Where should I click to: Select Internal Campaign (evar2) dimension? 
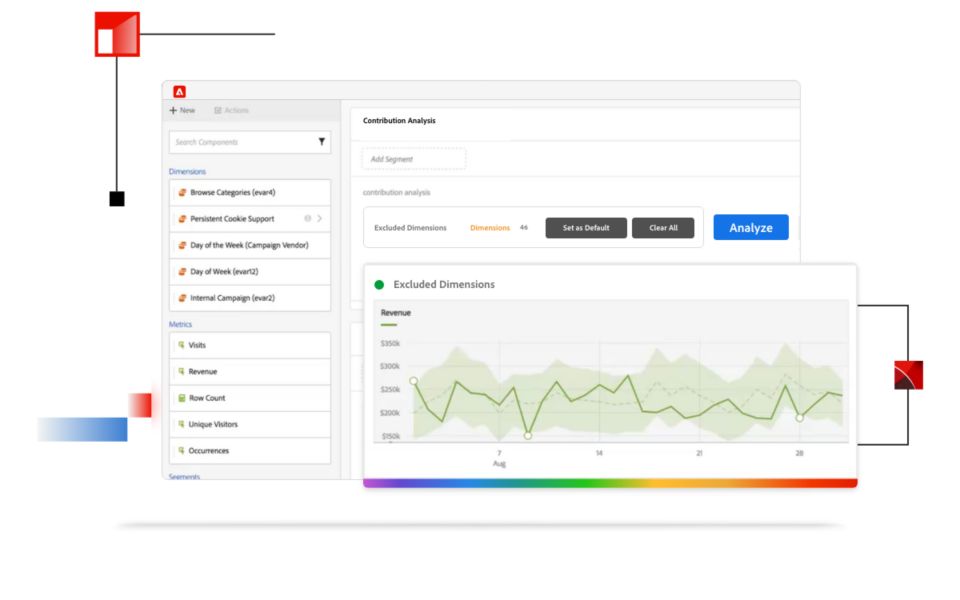pyautogui.click(x=250, y=298)
